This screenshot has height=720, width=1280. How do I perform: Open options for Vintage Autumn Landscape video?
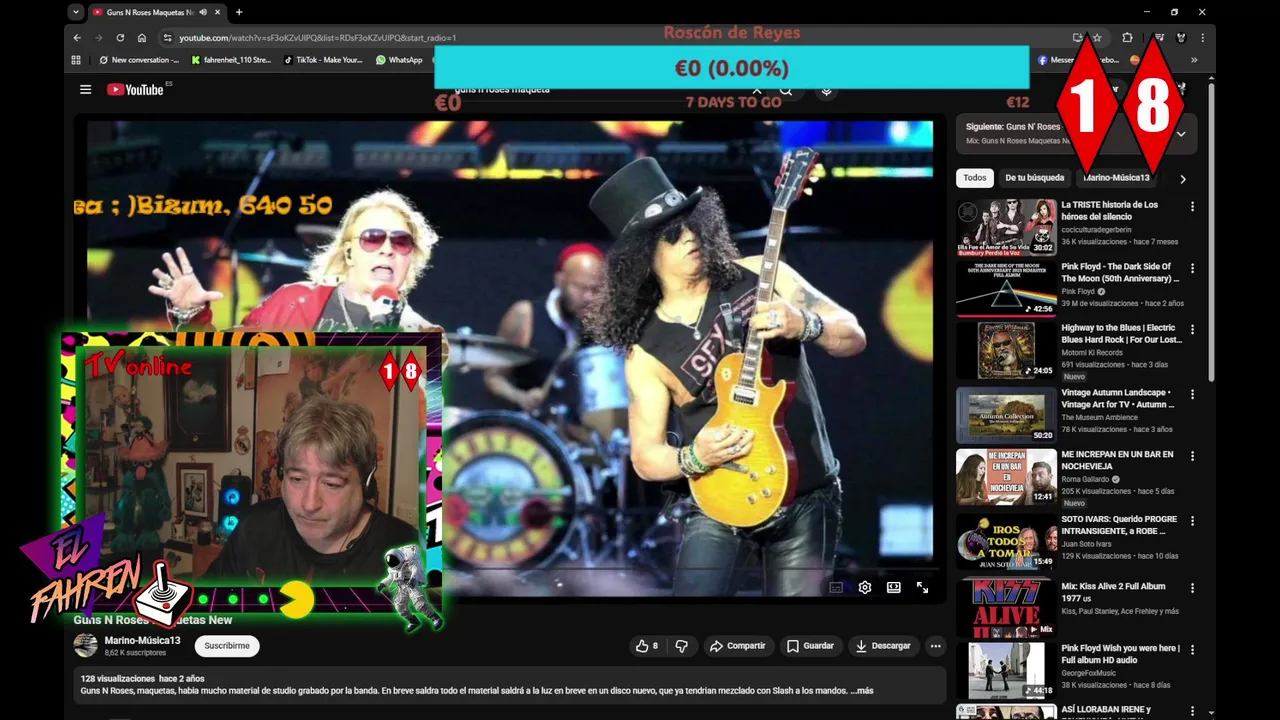(1192, 394)
